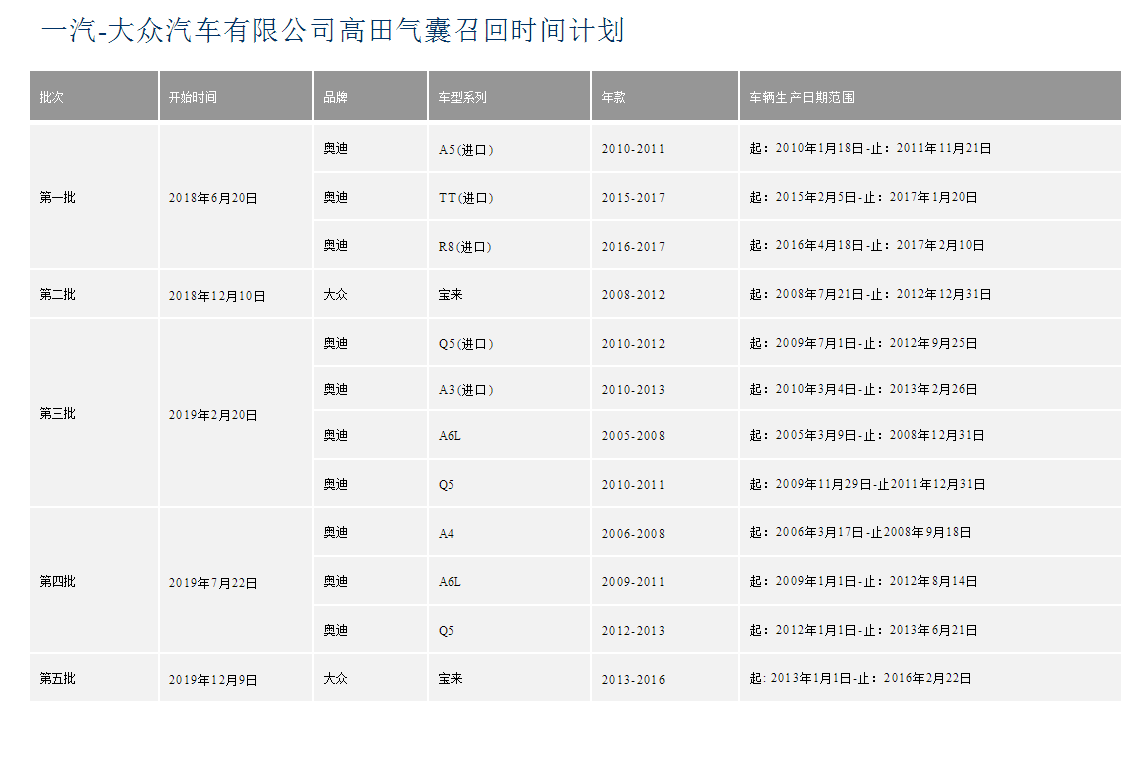Click 奥迪 brand in the A5(进口) row
Image resolution: width=1131 pixels, height=758 pixels.
[335, 149]
